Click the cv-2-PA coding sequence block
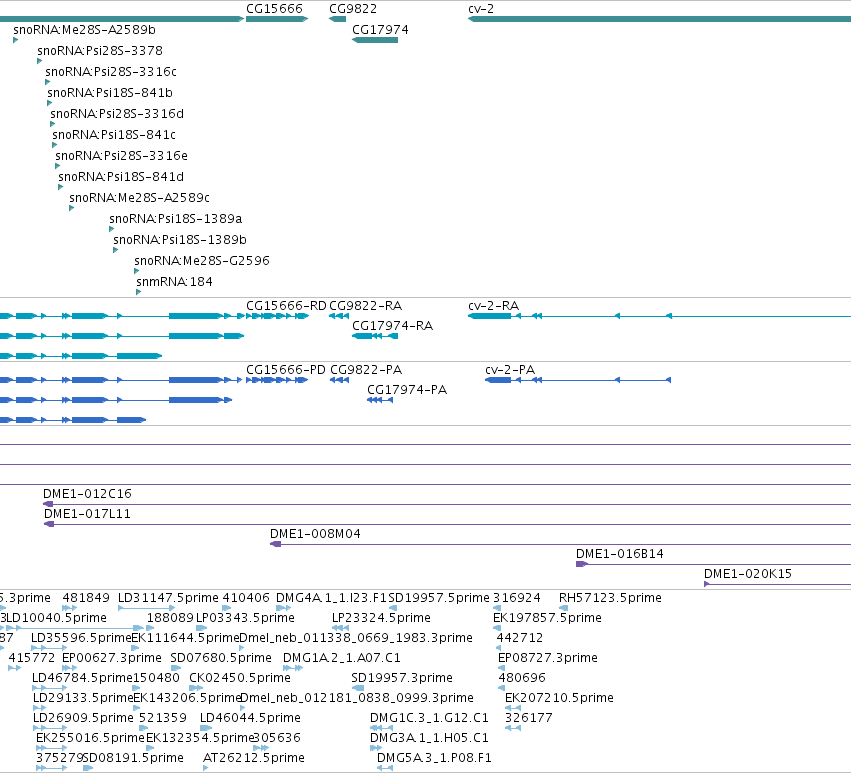Viewport: 851px width, 773px height. click(498, 380)
